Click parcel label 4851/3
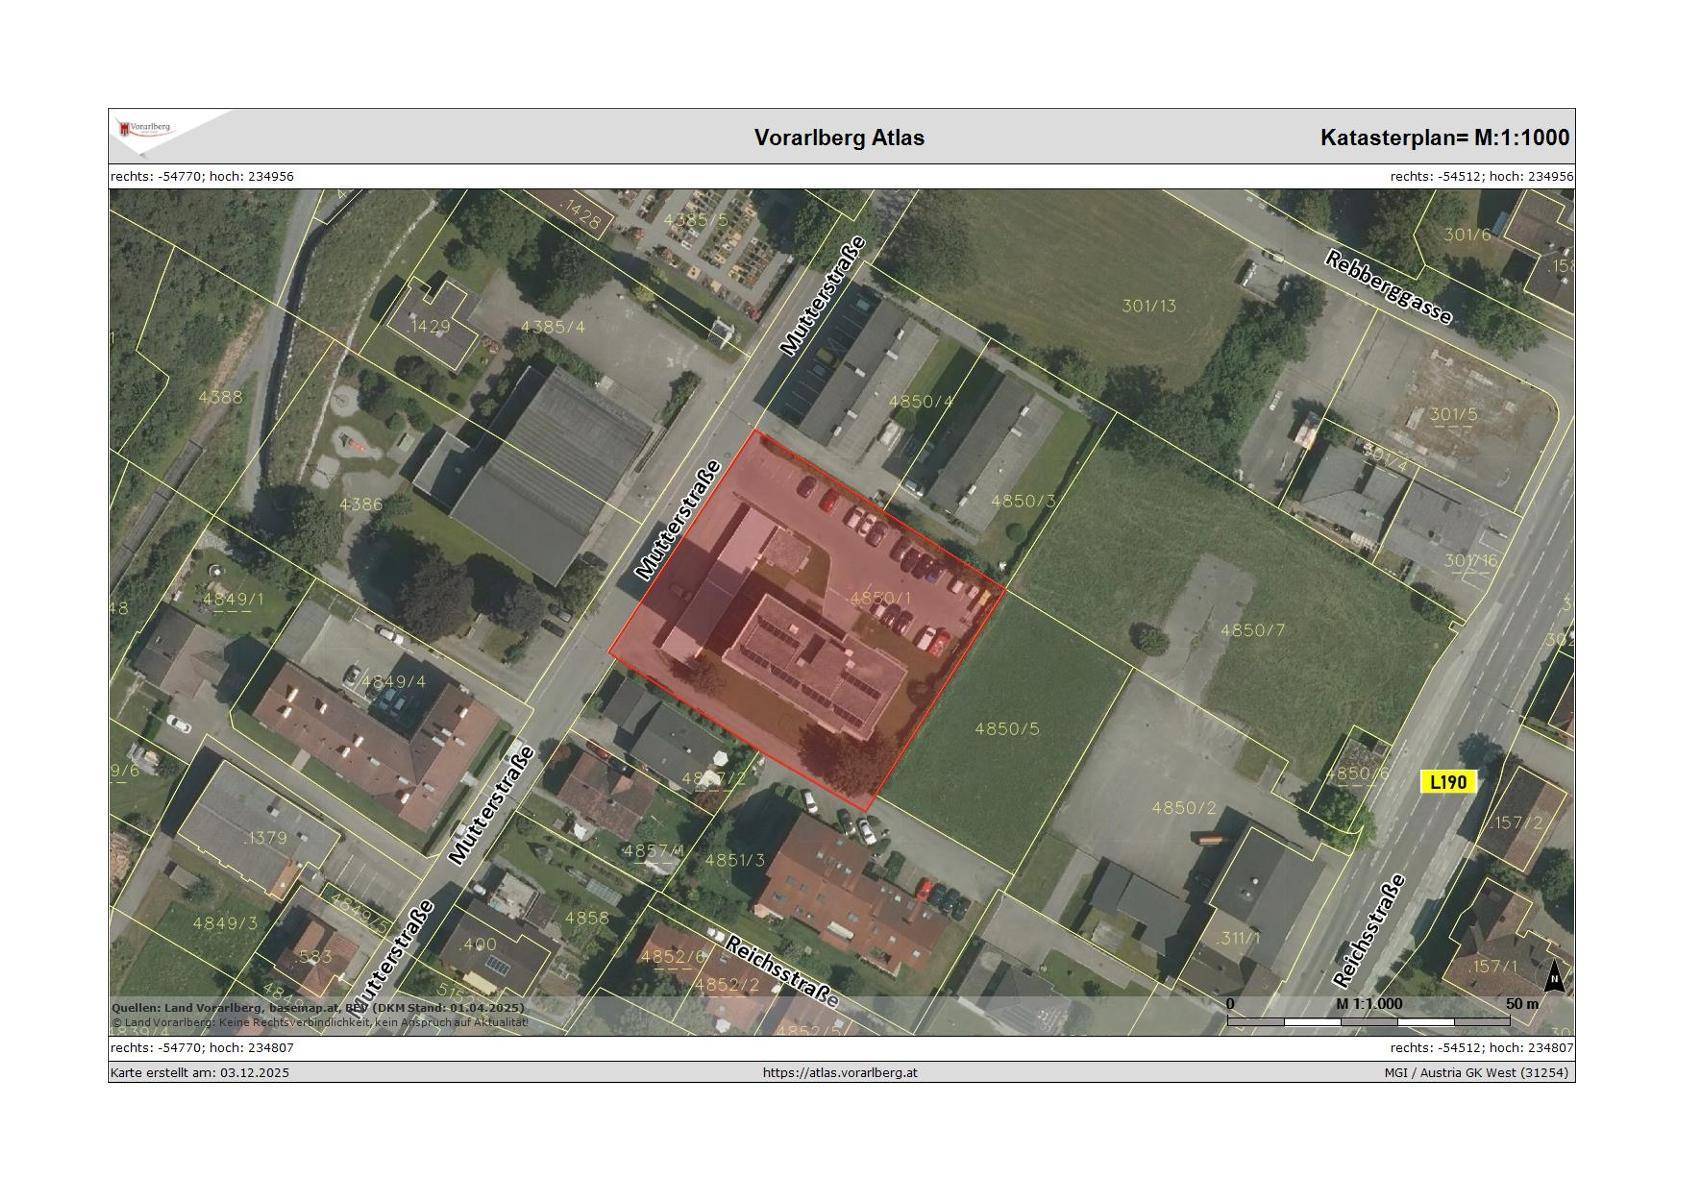 tap(735, 860)
